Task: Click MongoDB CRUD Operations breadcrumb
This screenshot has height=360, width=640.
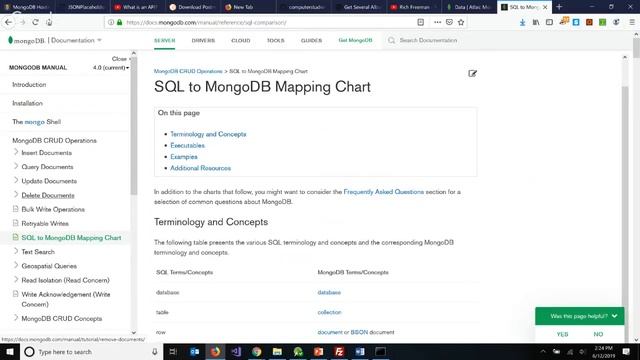Action: pos(188,71)
